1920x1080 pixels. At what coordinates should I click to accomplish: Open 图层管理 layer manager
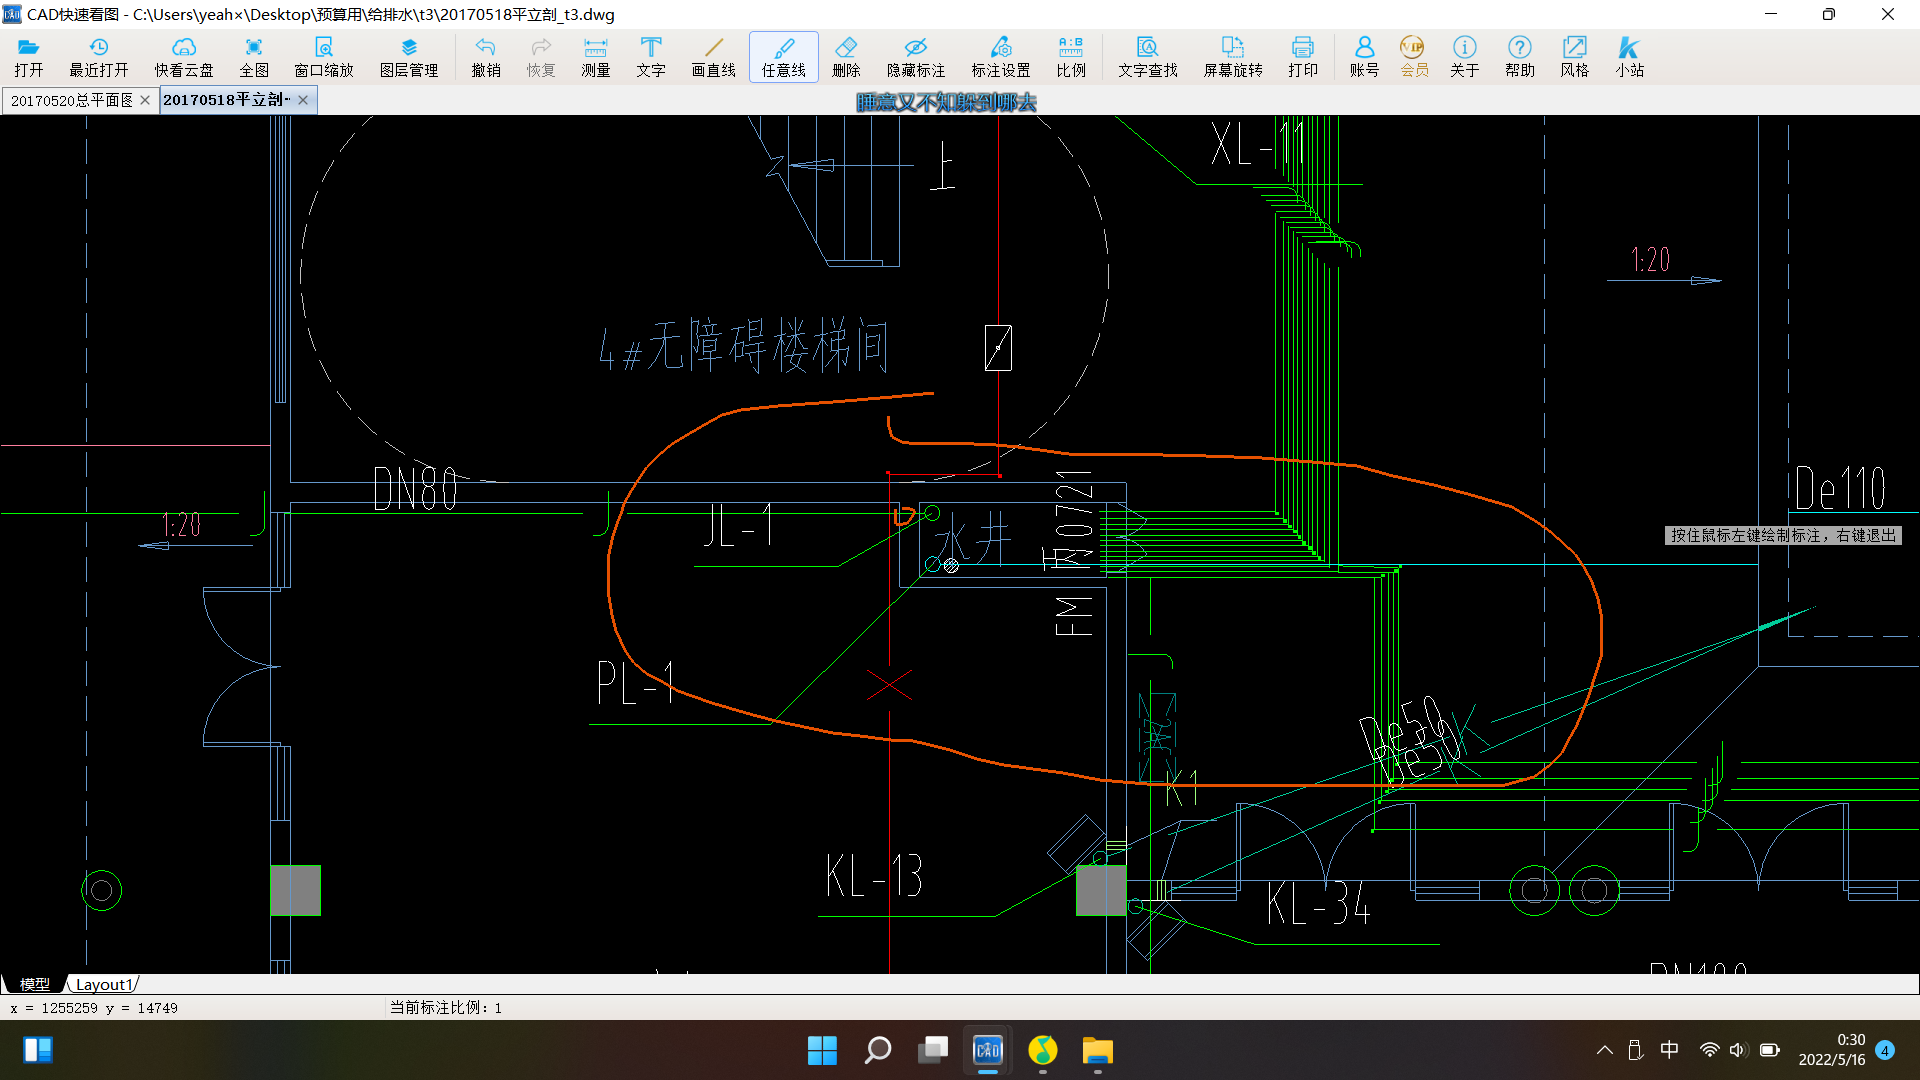click(x=409, y=57)
